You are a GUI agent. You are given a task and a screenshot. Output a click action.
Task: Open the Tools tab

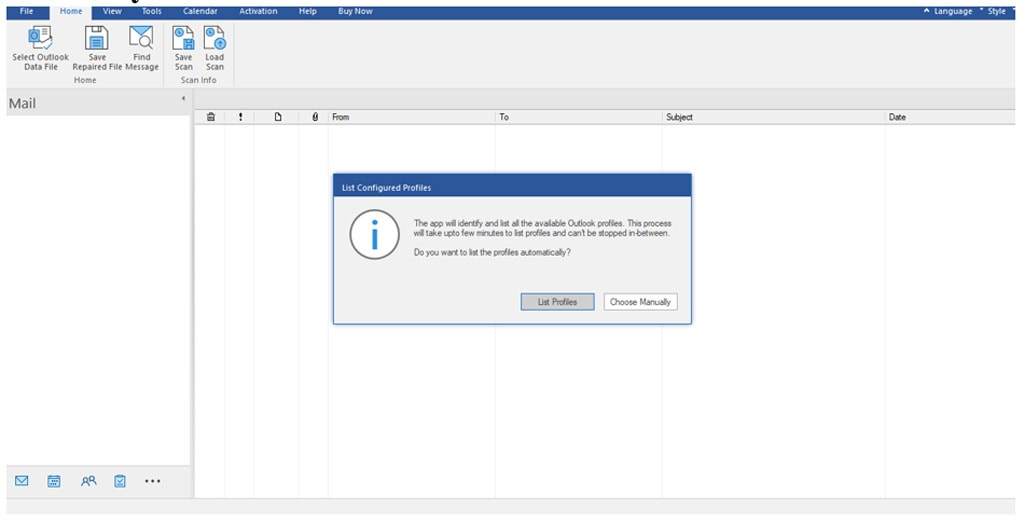point(152,11)
